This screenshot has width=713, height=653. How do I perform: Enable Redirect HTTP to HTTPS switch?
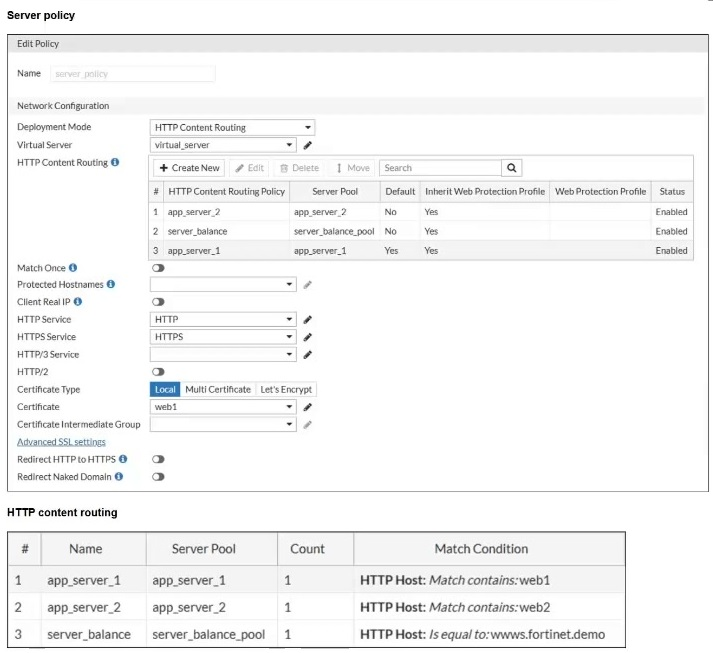coord(158,459)
